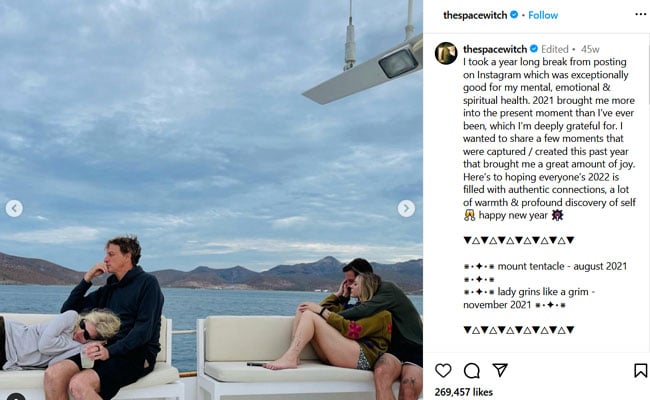Go to previous photo with left arrow
The image size is (650, 400).
click(14, 208)
